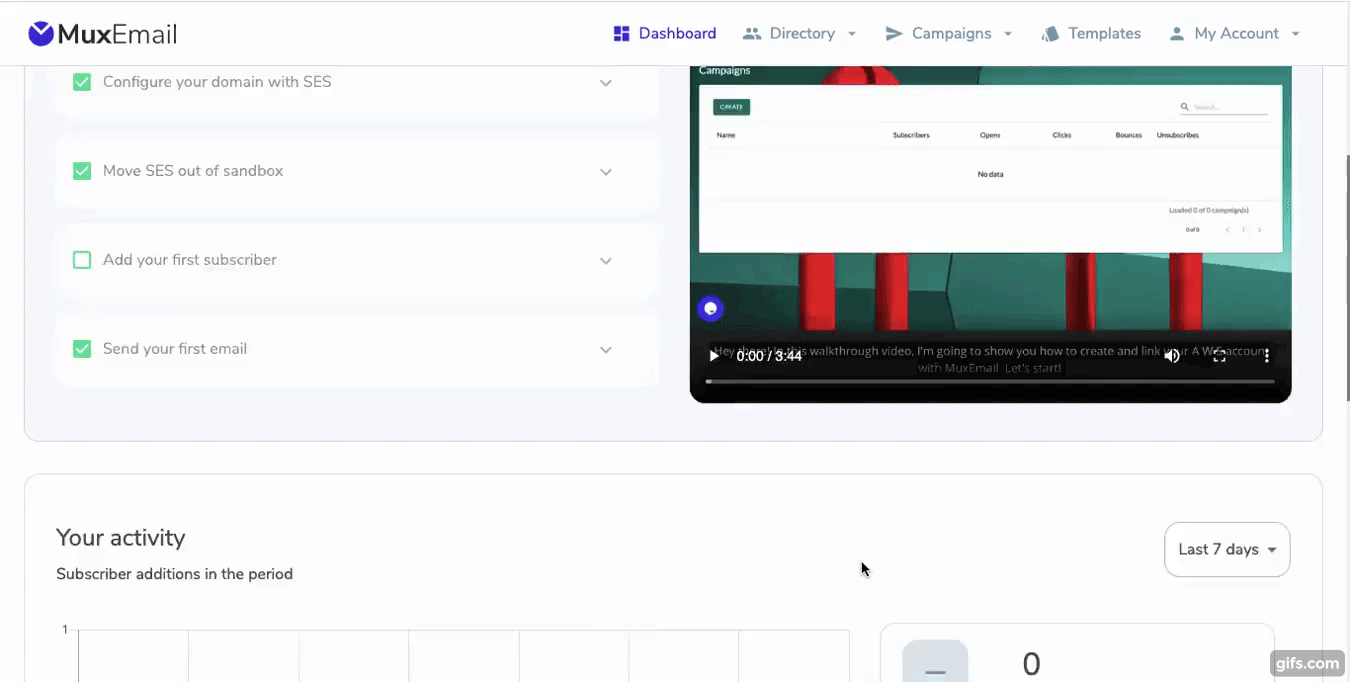Open the My Account dropdown arrow
Viewport: 1350px width, 682px height.
point(1296,34)
